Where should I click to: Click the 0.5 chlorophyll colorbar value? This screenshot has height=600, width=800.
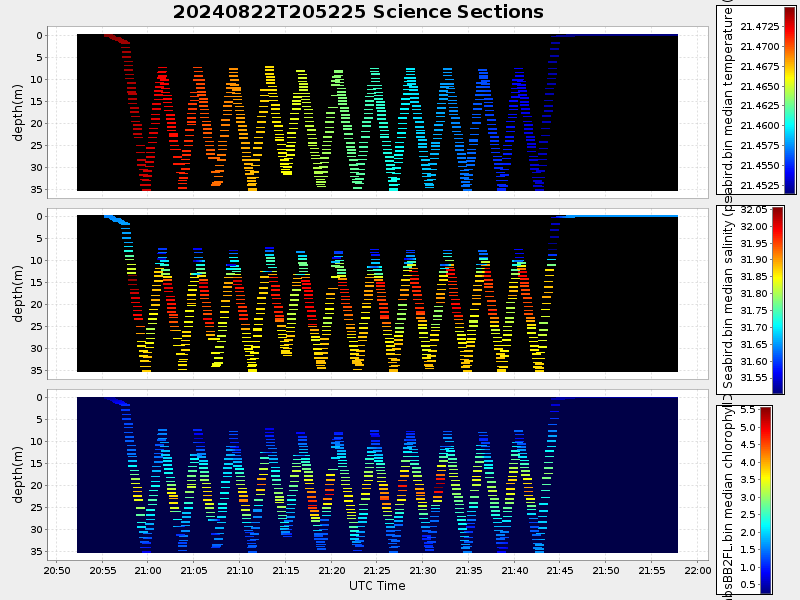pyautogui.click(x=747, y=585)
